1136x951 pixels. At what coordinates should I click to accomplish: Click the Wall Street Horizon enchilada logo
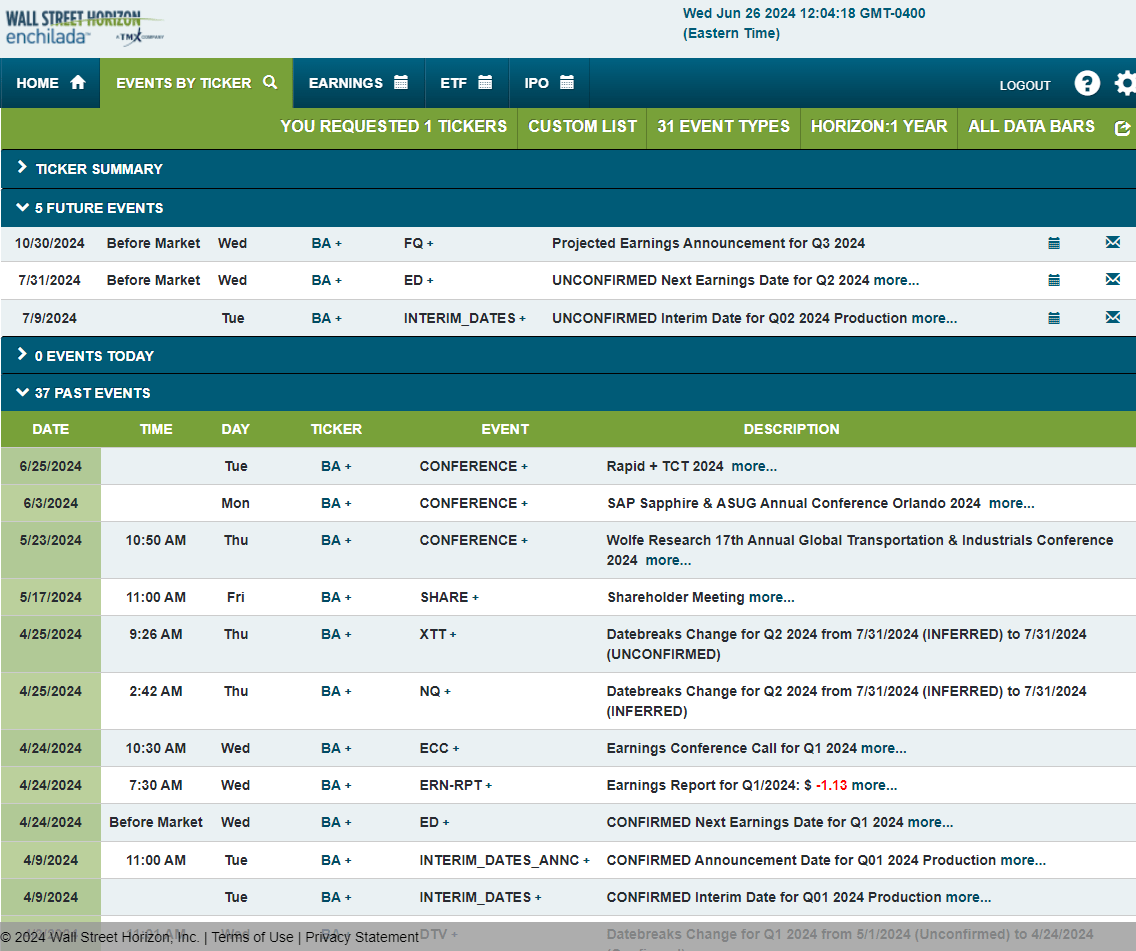[84, 28]
